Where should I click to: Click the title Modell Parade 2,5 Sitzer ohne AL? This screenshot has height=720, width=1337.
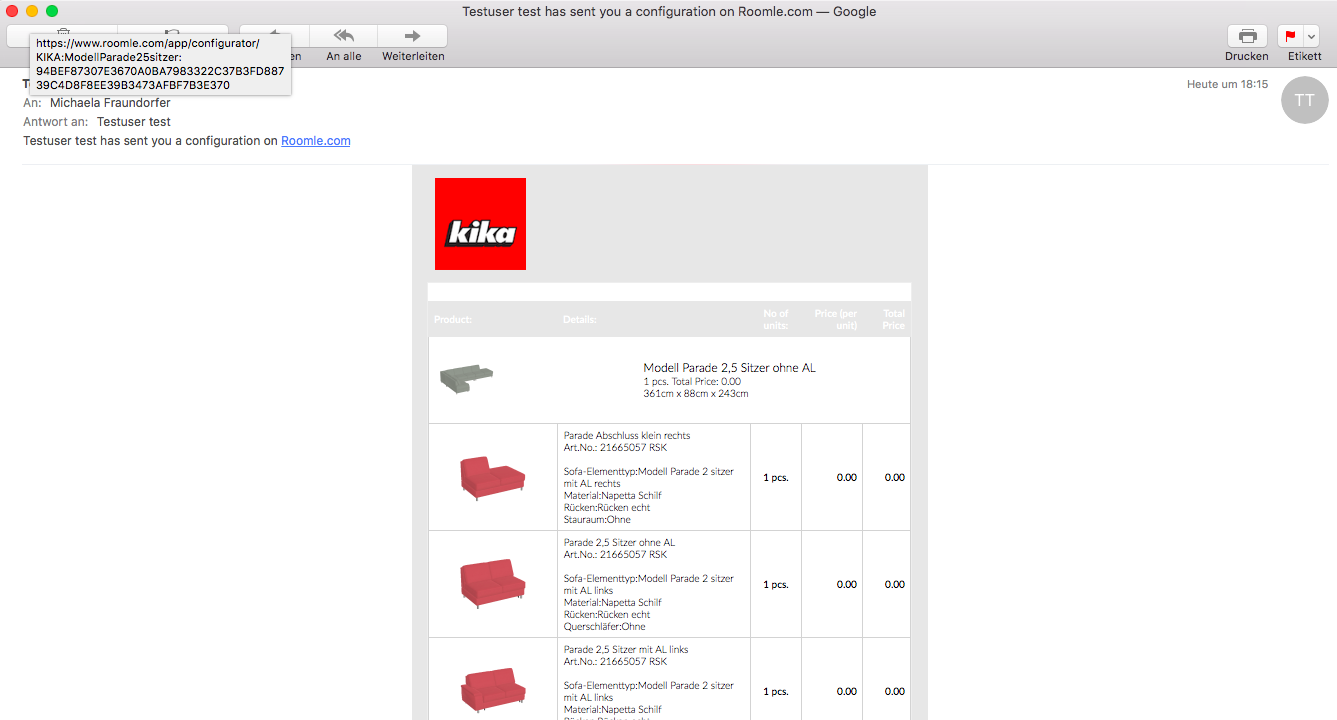[729, 368]
